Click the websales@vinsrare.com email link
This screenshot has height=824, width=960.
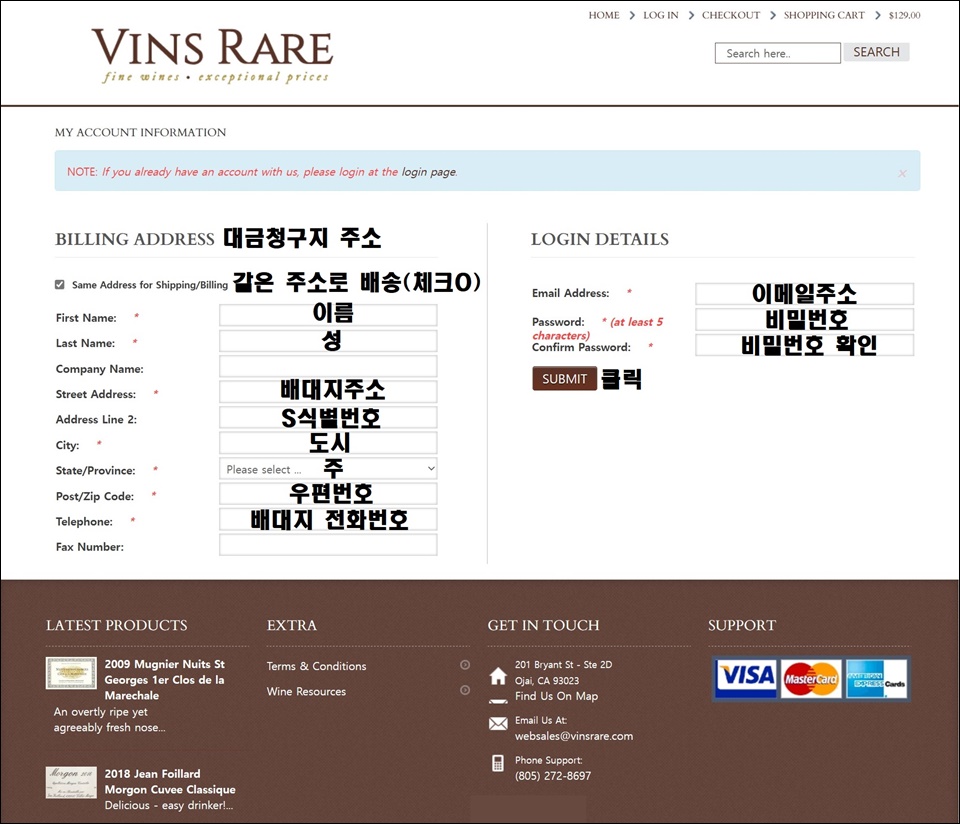point(574,736)
